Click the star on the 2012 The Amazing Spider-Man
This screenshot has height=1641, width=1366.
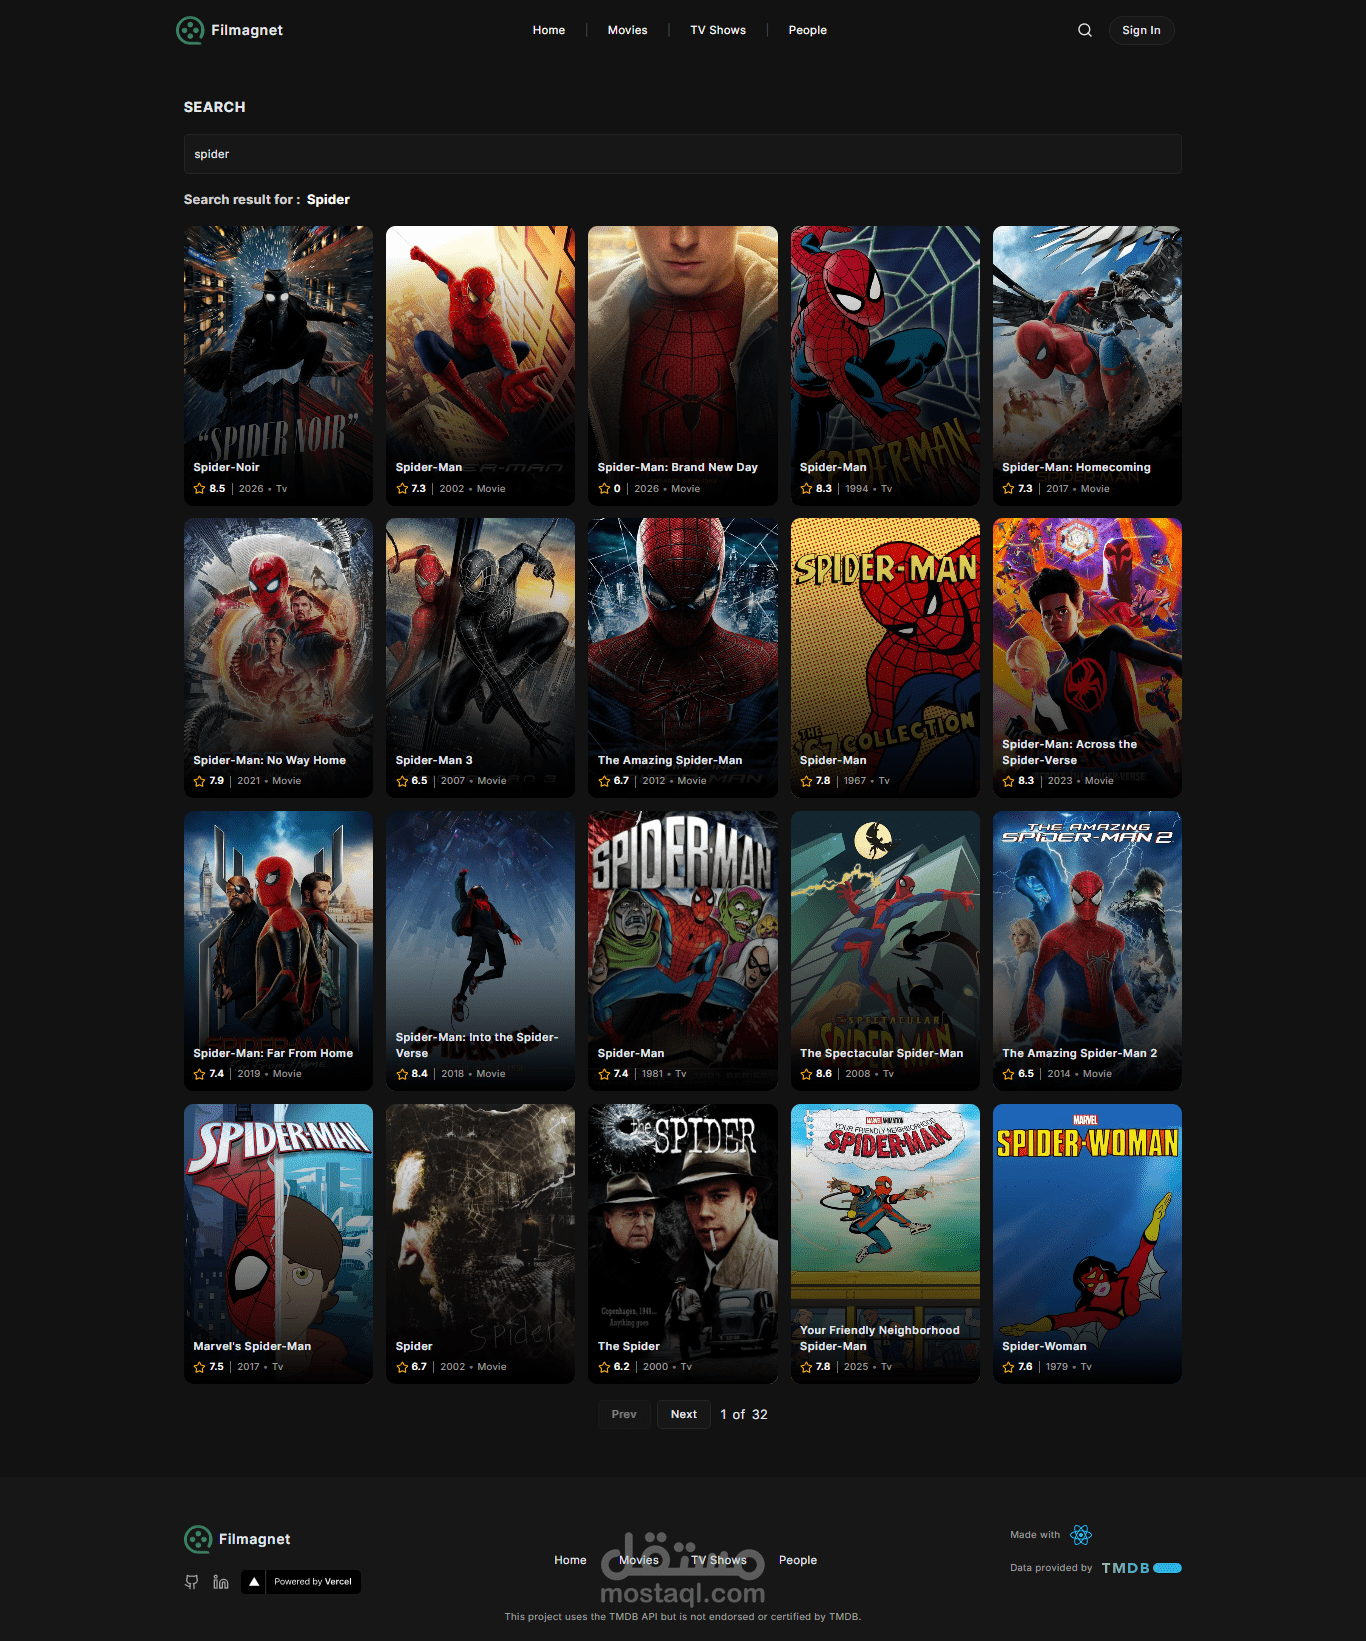click(x=604, y=781)
